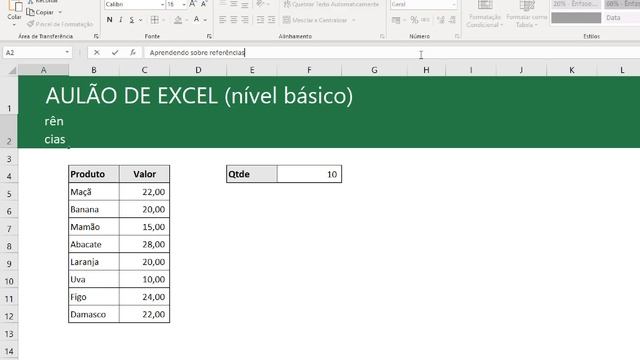Click the fill color bucket icon
The width and height of the screenshot is (640, 360).
(178, 20)
